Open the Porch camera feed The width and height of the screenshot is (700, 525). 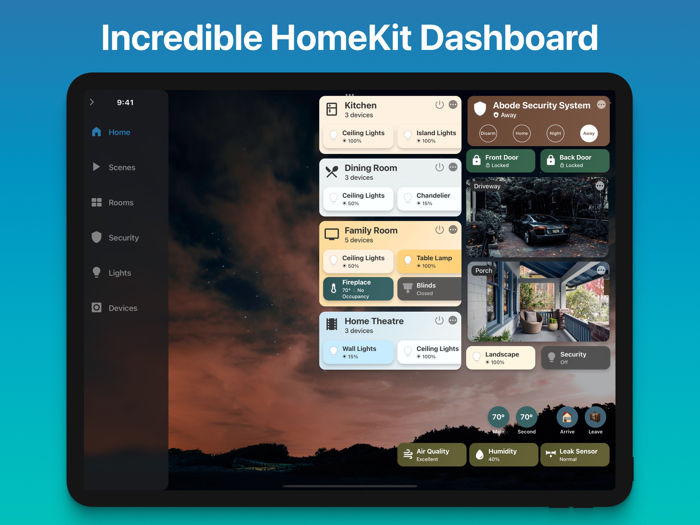coord(538,302)
